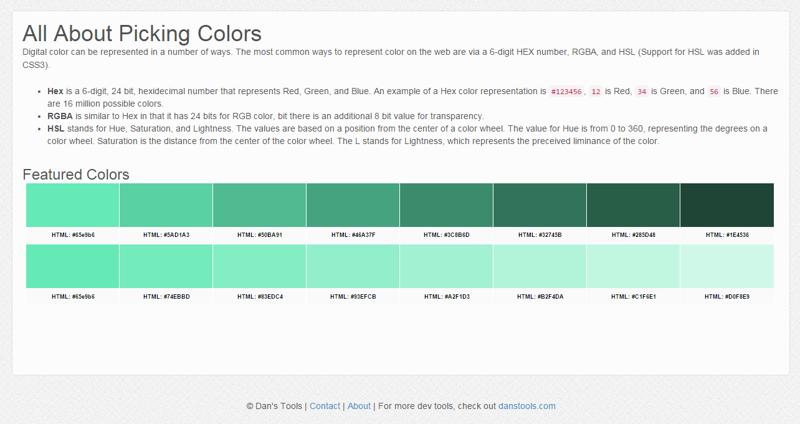Click the bold 'RGBA' bullet term

60,116
